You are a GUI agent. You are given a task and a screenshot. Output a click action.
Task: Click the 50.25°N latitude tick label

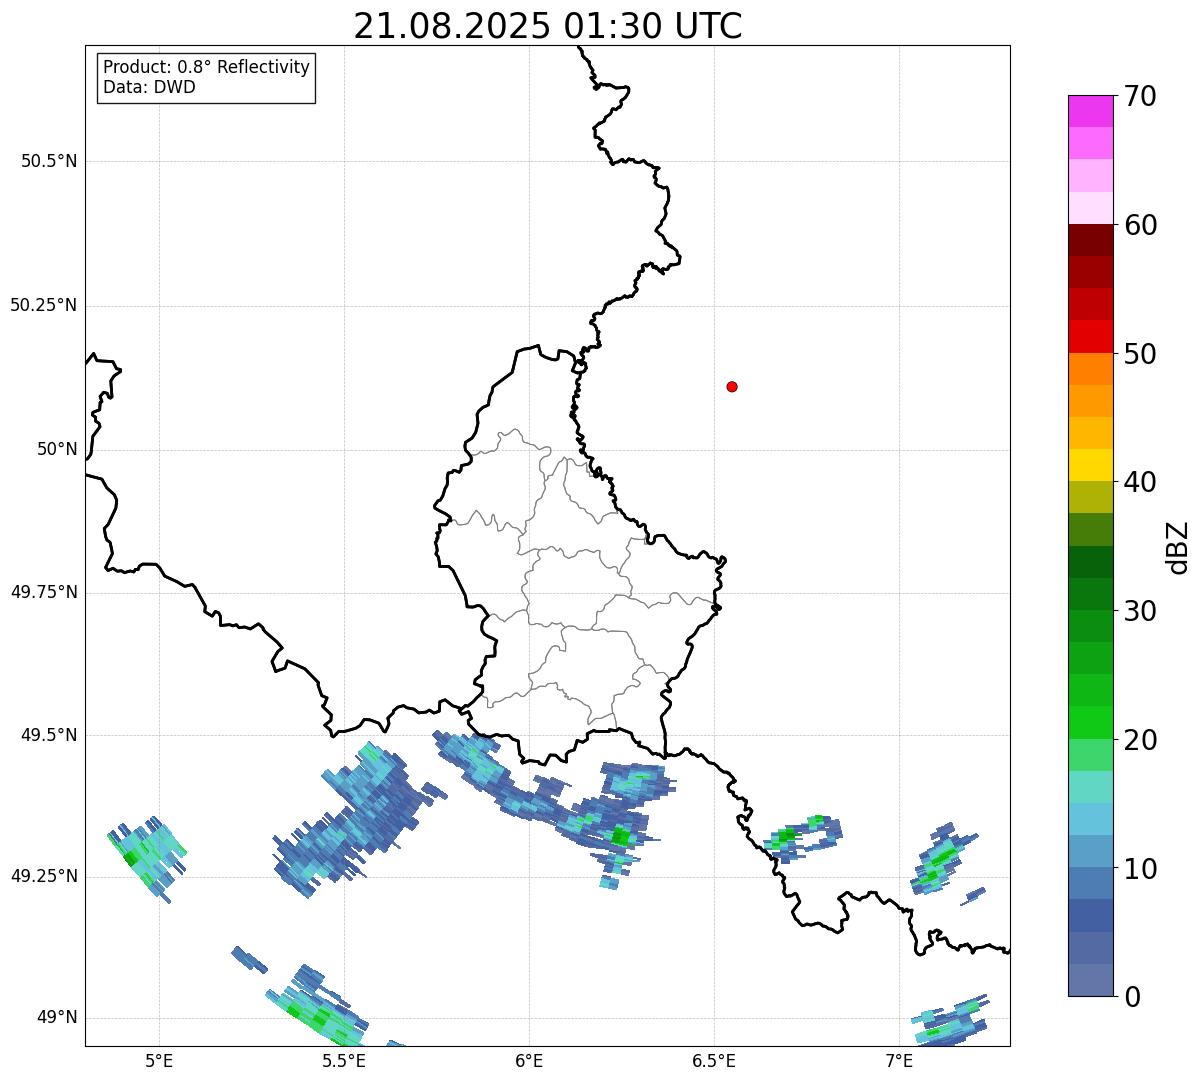pyautogui.click(x=44, y=305)
